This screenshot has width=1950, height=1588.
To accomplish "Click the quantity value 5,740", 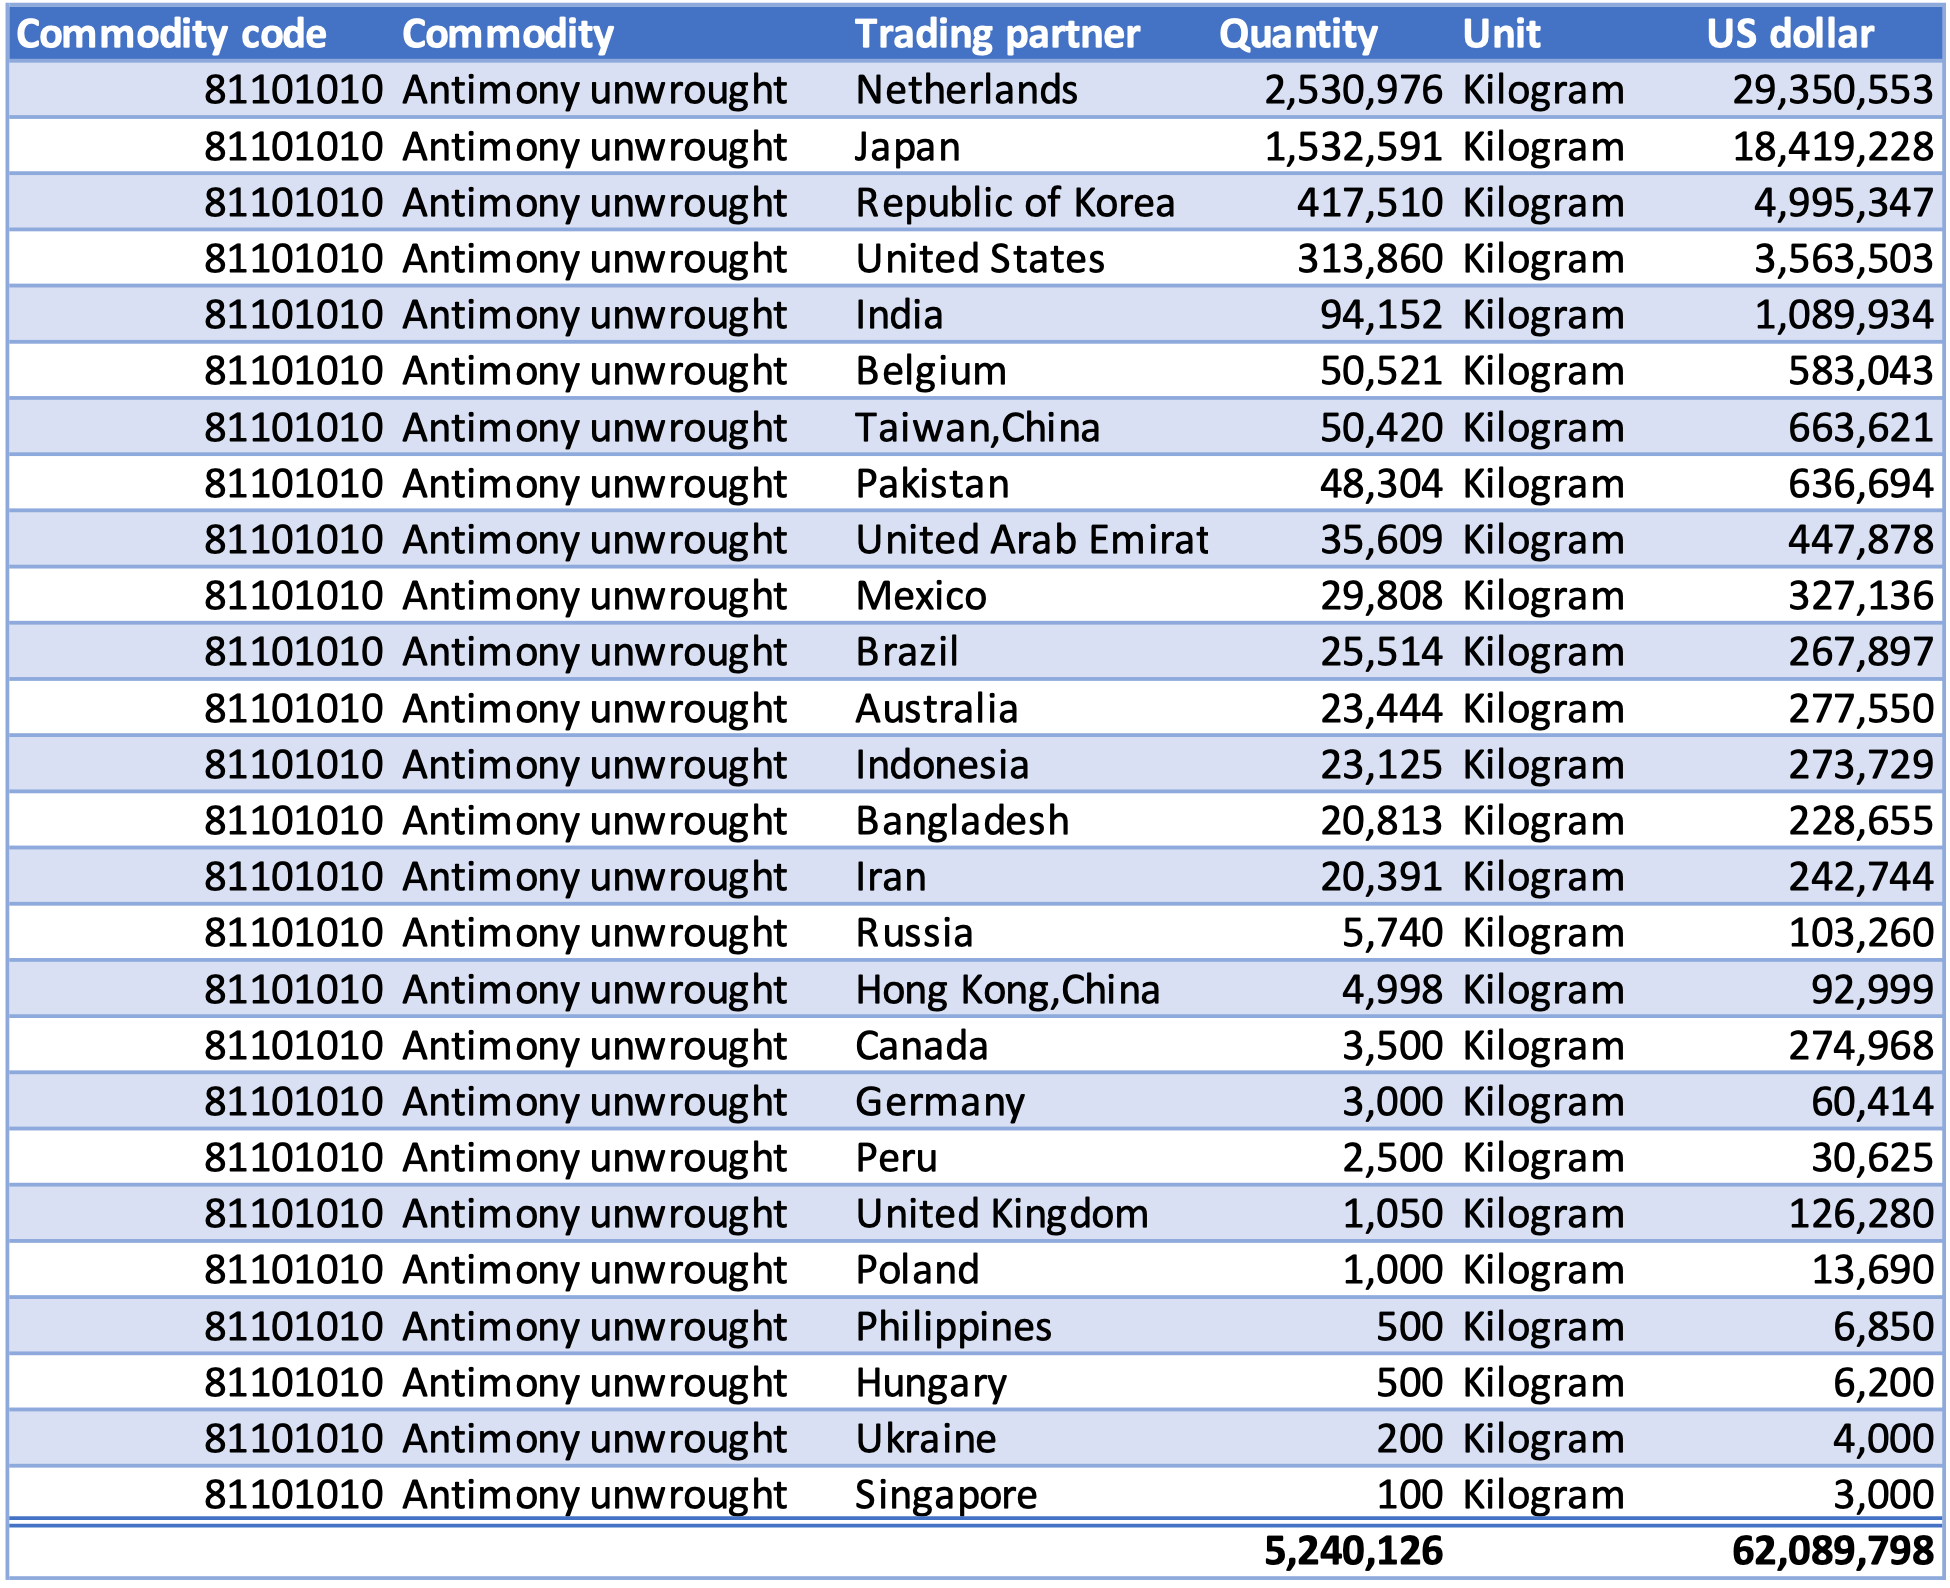I will (1392, 933).
